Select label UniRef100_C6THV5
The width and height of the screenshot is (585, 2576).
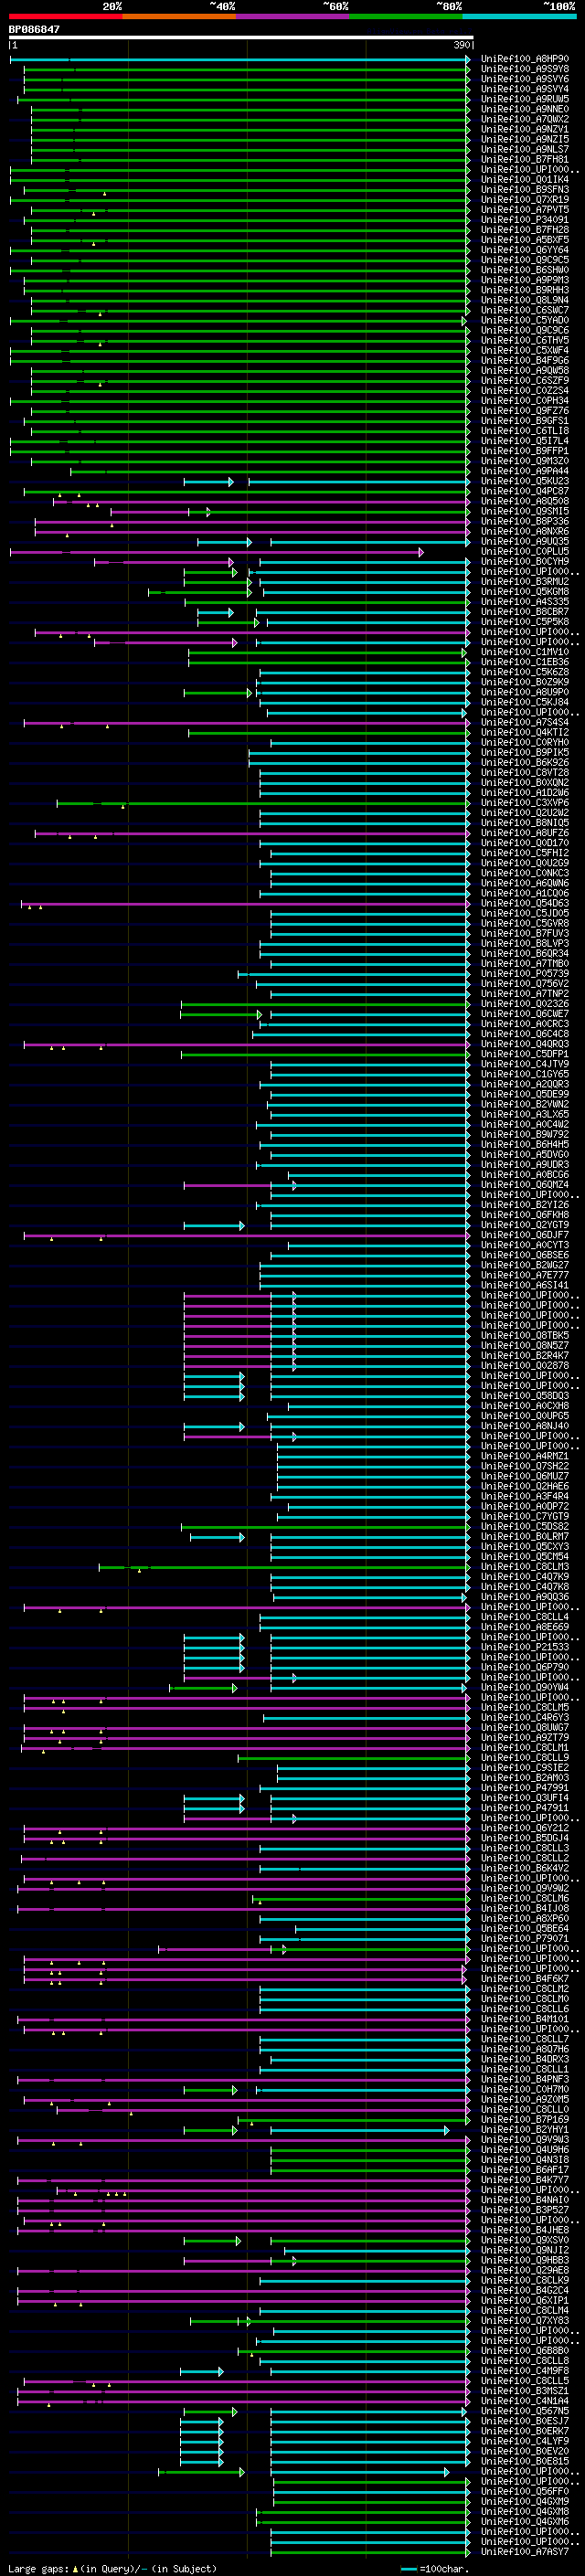click(525, 341)
